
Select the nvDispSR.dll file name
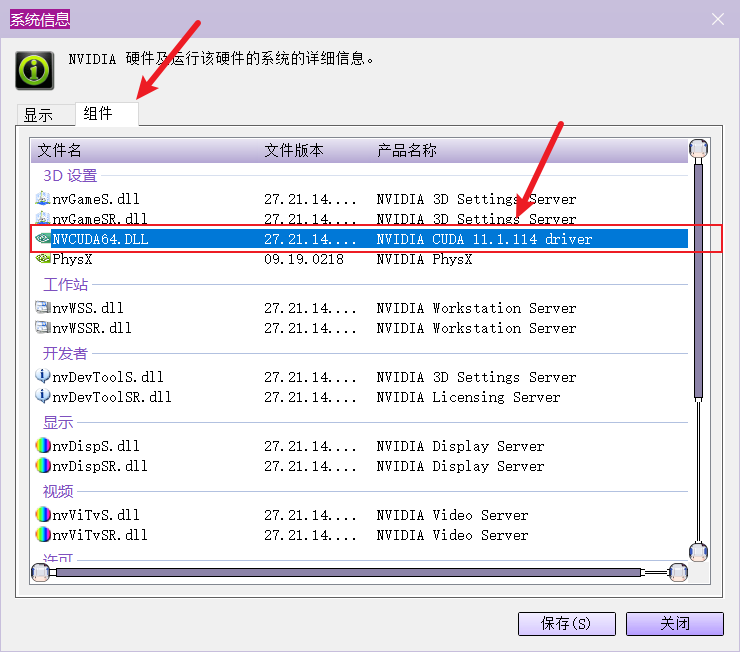100,466
